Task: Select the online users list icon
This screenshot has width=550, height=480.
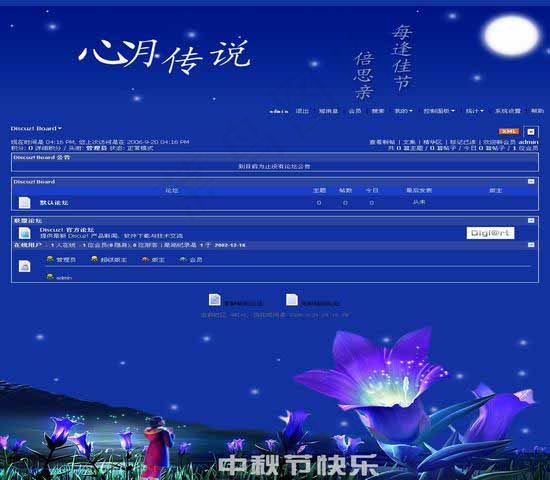Action: 24,266
